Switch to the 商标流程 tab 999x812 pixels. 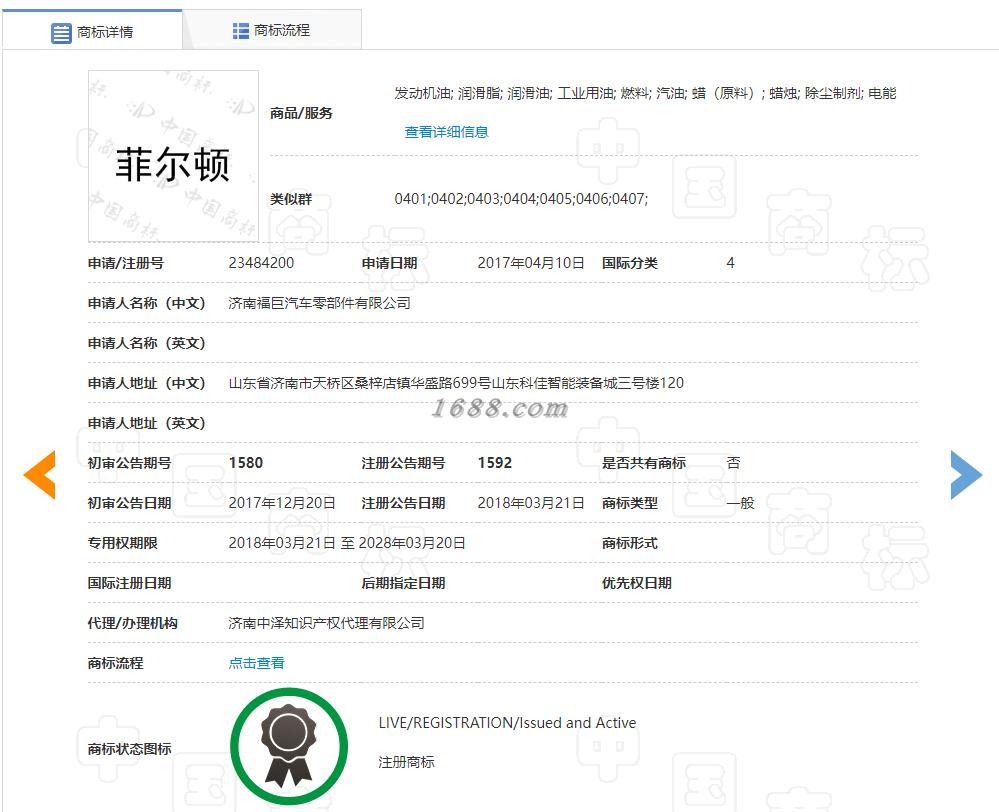pos(272,30)
